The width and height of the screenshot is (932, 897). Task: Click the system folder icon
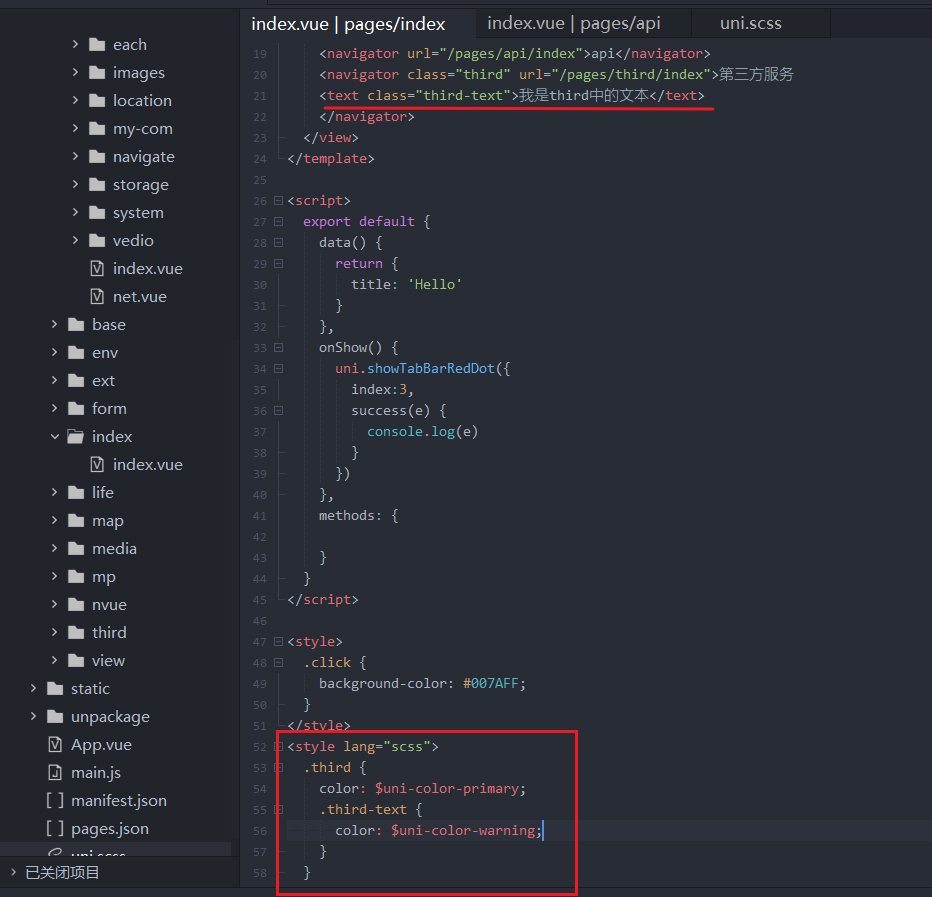point(97,212)
